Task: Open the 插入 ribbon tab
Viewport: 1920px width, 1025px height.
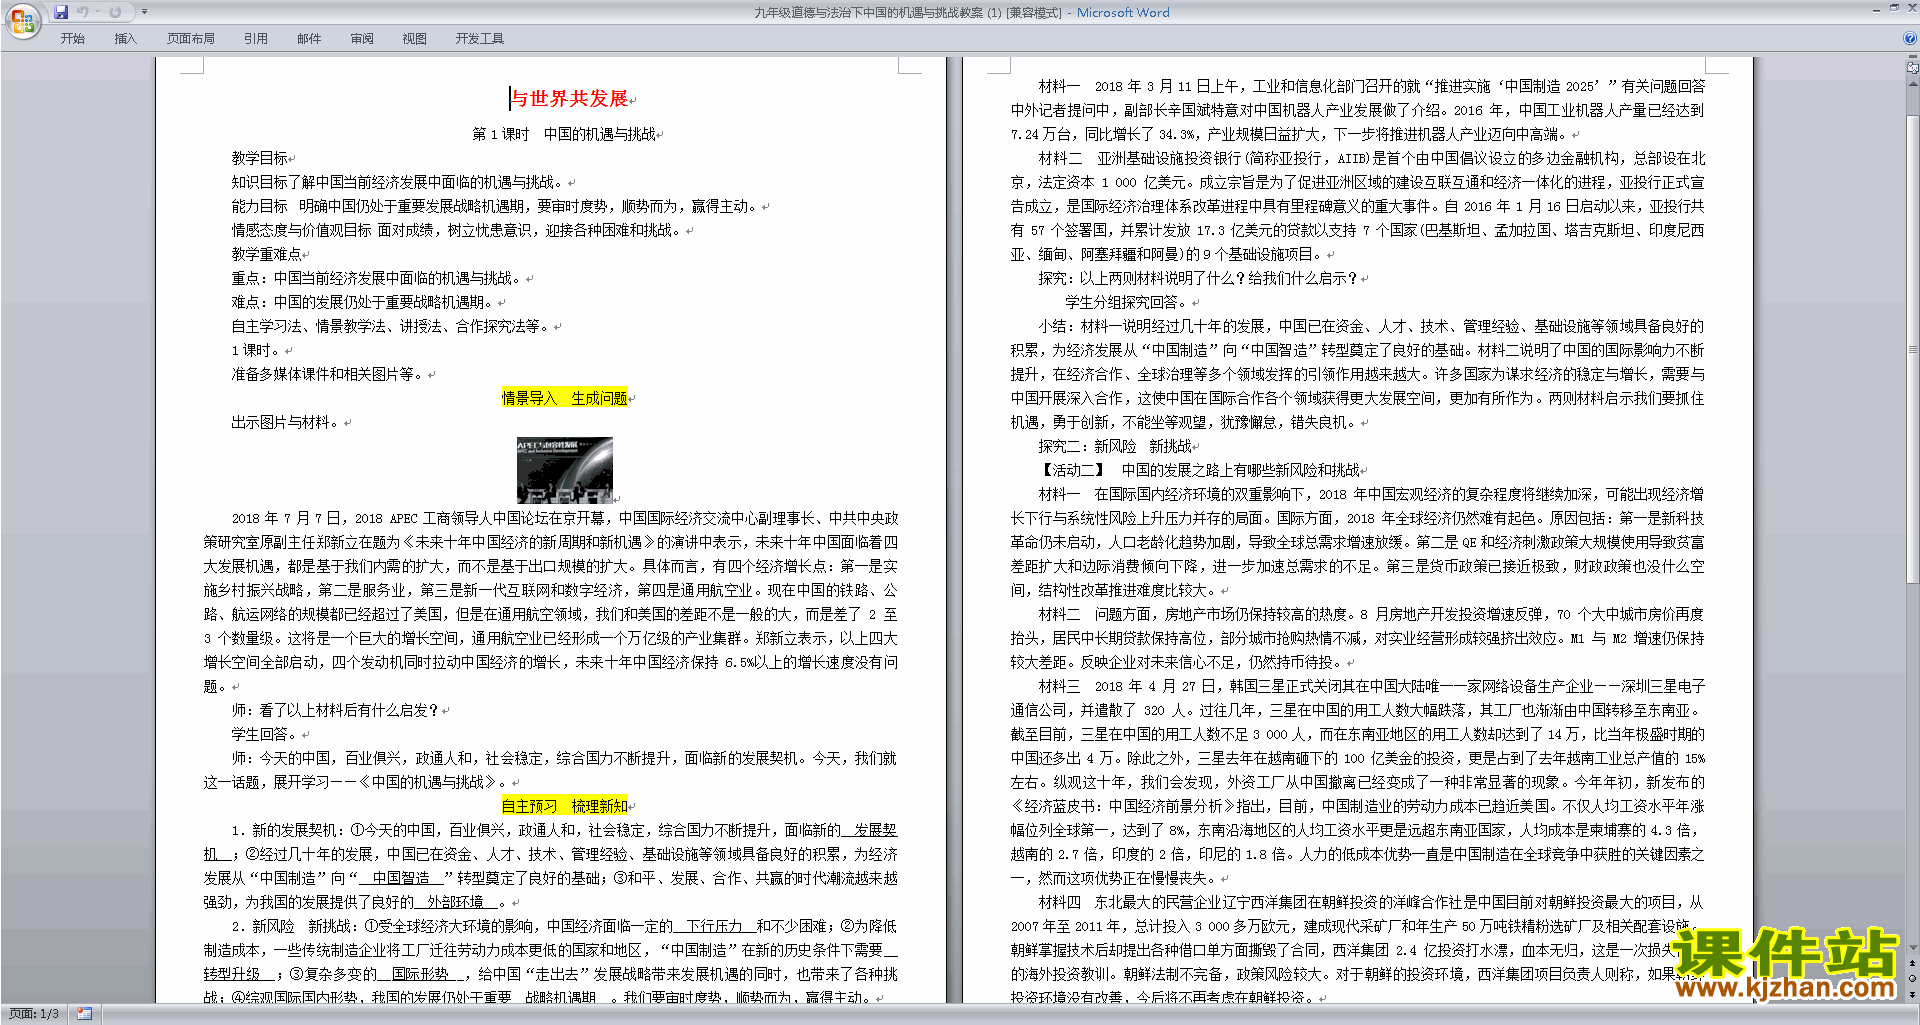Action: (125, 39)
